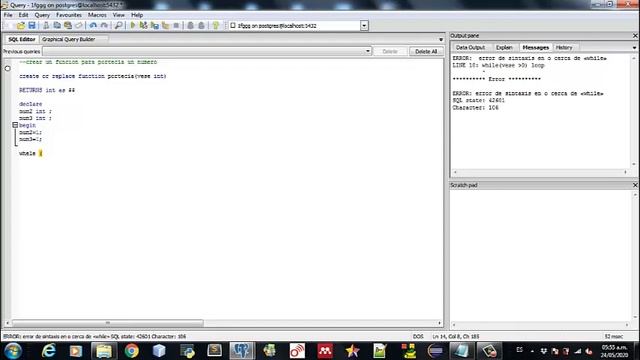Switch to pgAdmin elephant icon in taskbar
This screenshot has width=640, height=360.
(242, 351)
